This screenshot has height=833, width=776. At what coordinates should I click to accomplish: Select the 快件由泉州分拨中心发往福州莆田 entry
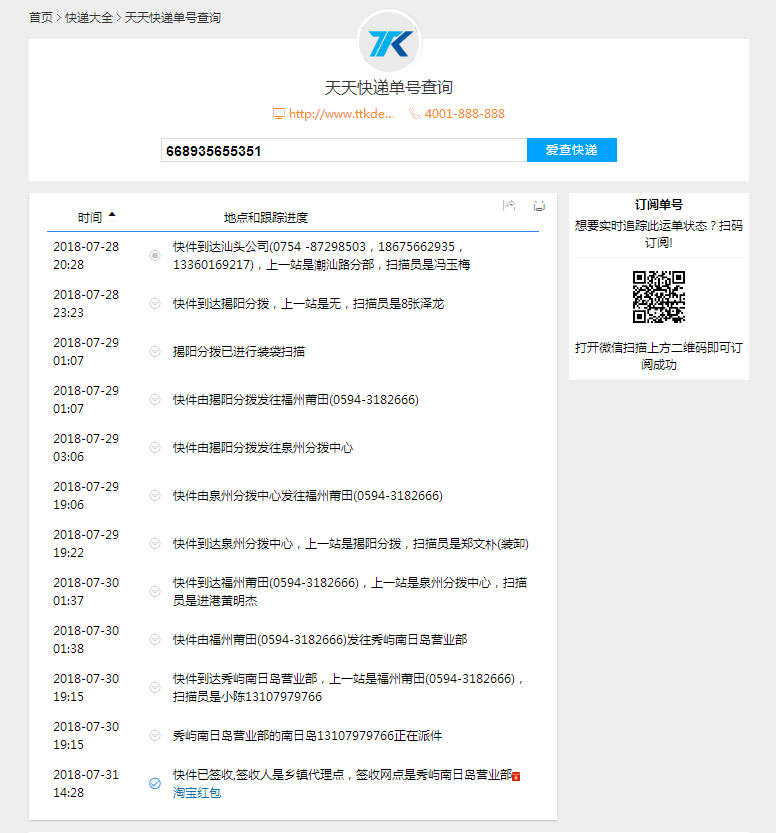click(x=308, y=495)
